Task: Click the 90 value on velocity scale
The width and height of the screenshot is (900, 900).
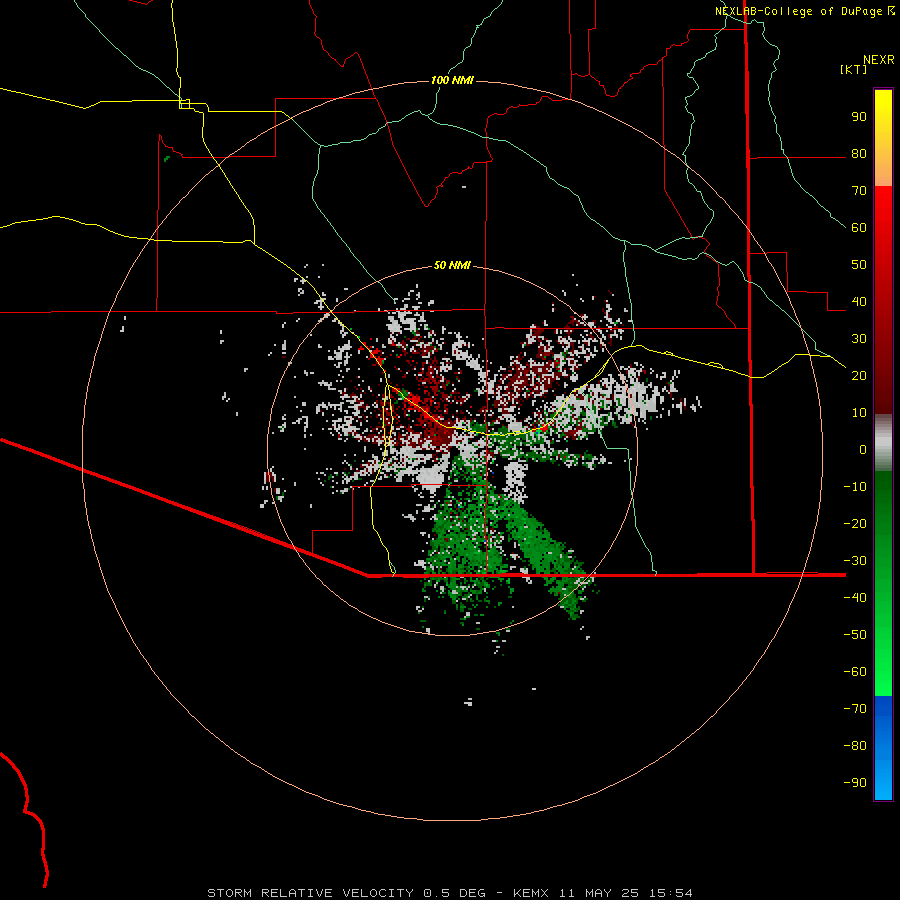Action: tap(859, 117)
